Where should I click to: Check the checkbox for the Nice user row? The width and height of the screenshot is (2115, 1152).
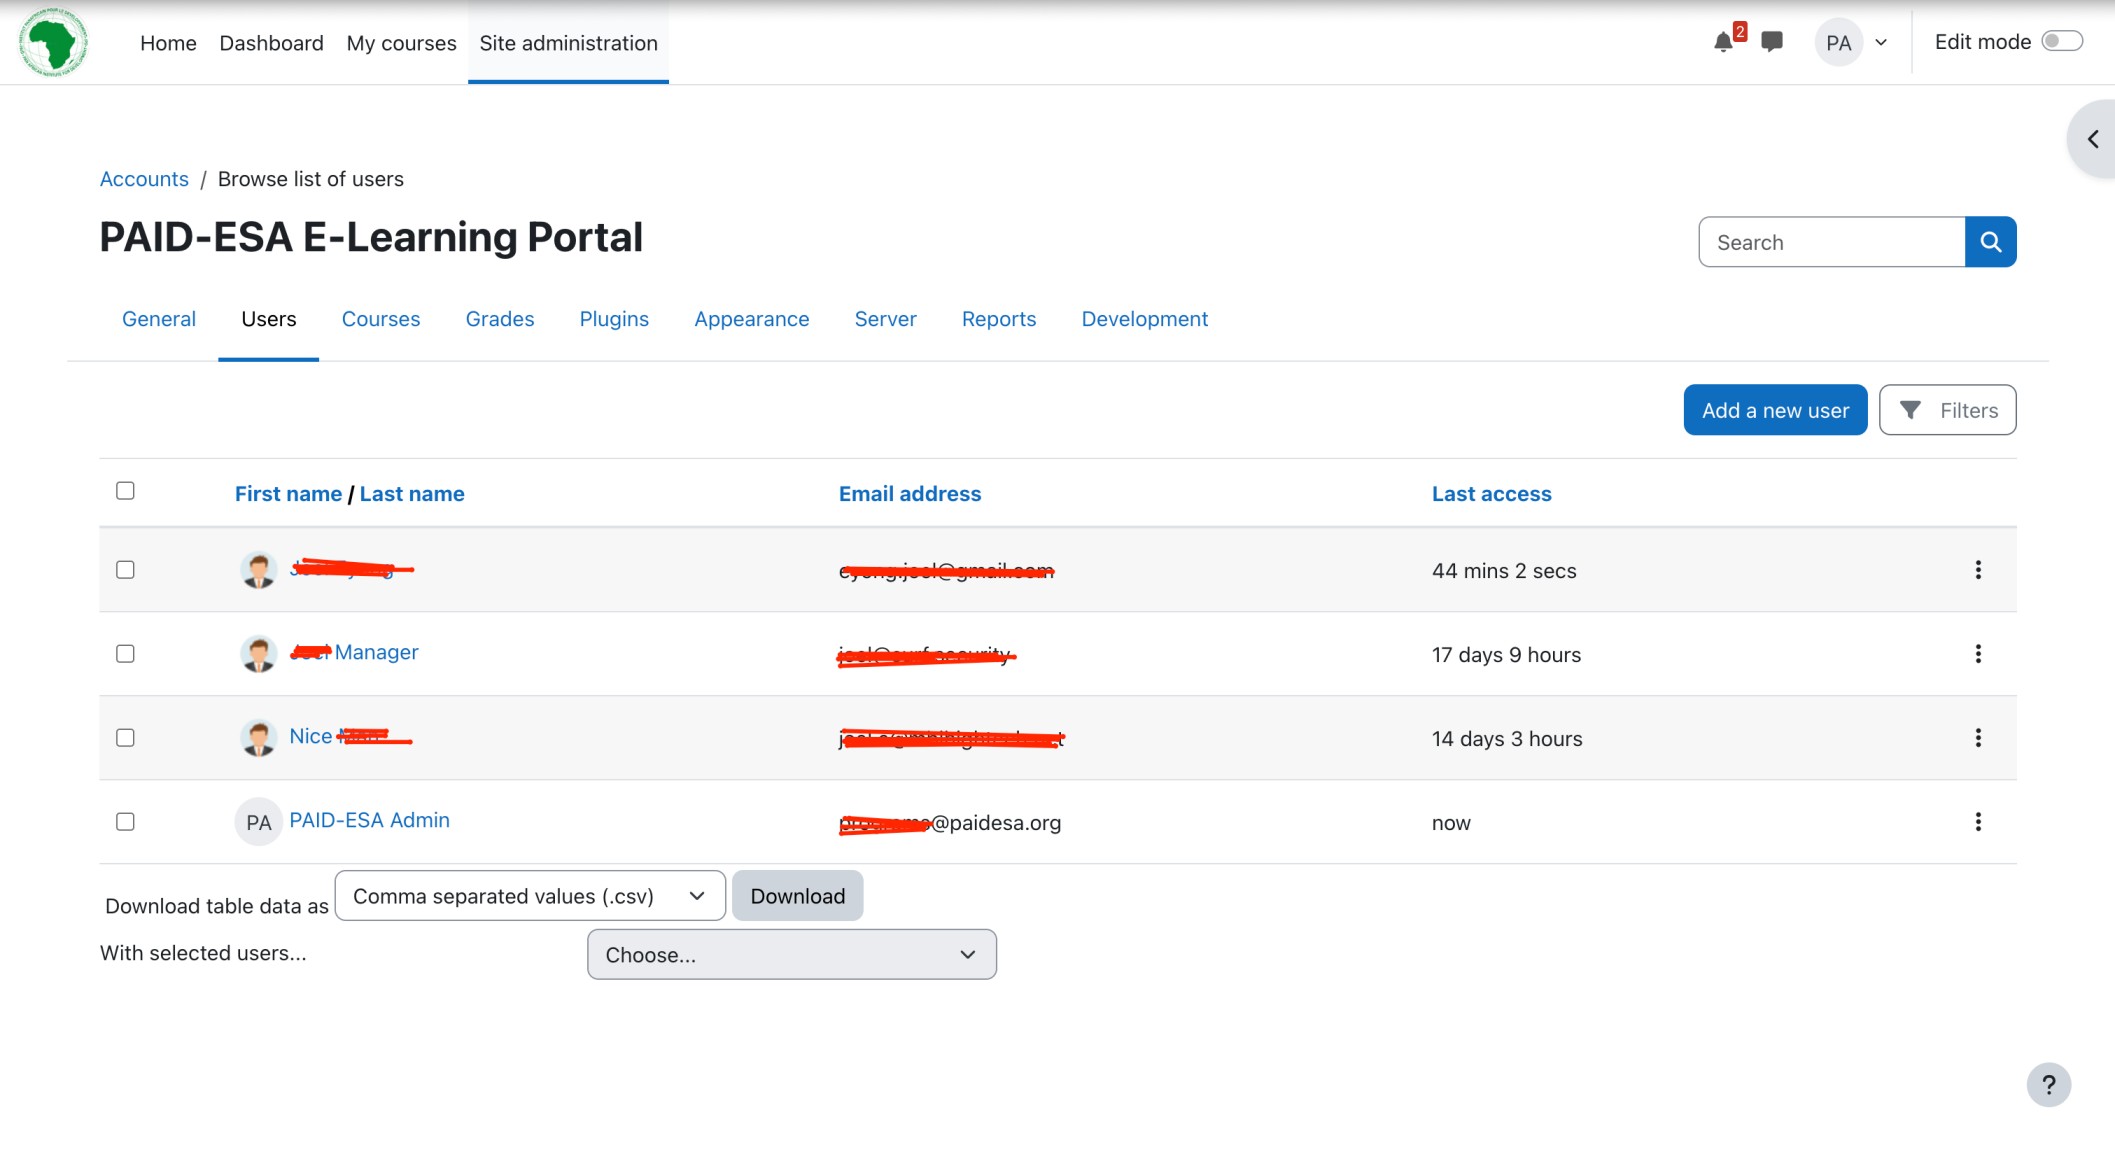coord(125,738)
